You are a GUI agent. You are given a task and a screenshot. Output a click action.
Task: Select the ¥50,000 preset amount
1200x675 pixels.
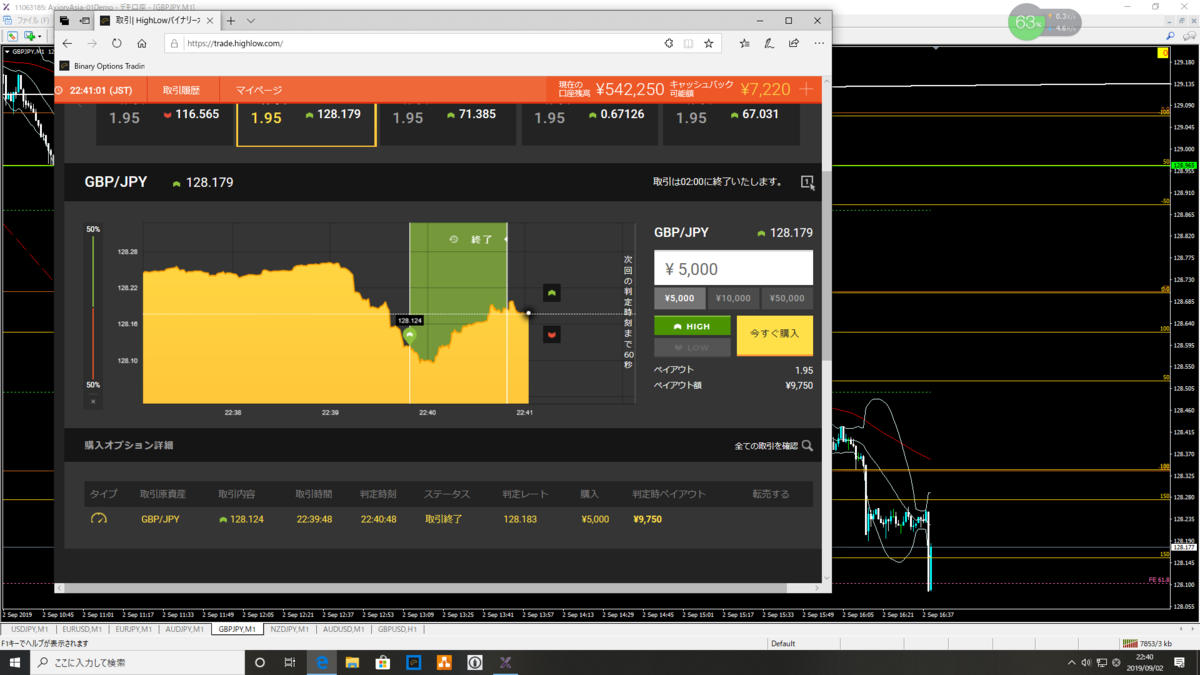click(787, 298)
